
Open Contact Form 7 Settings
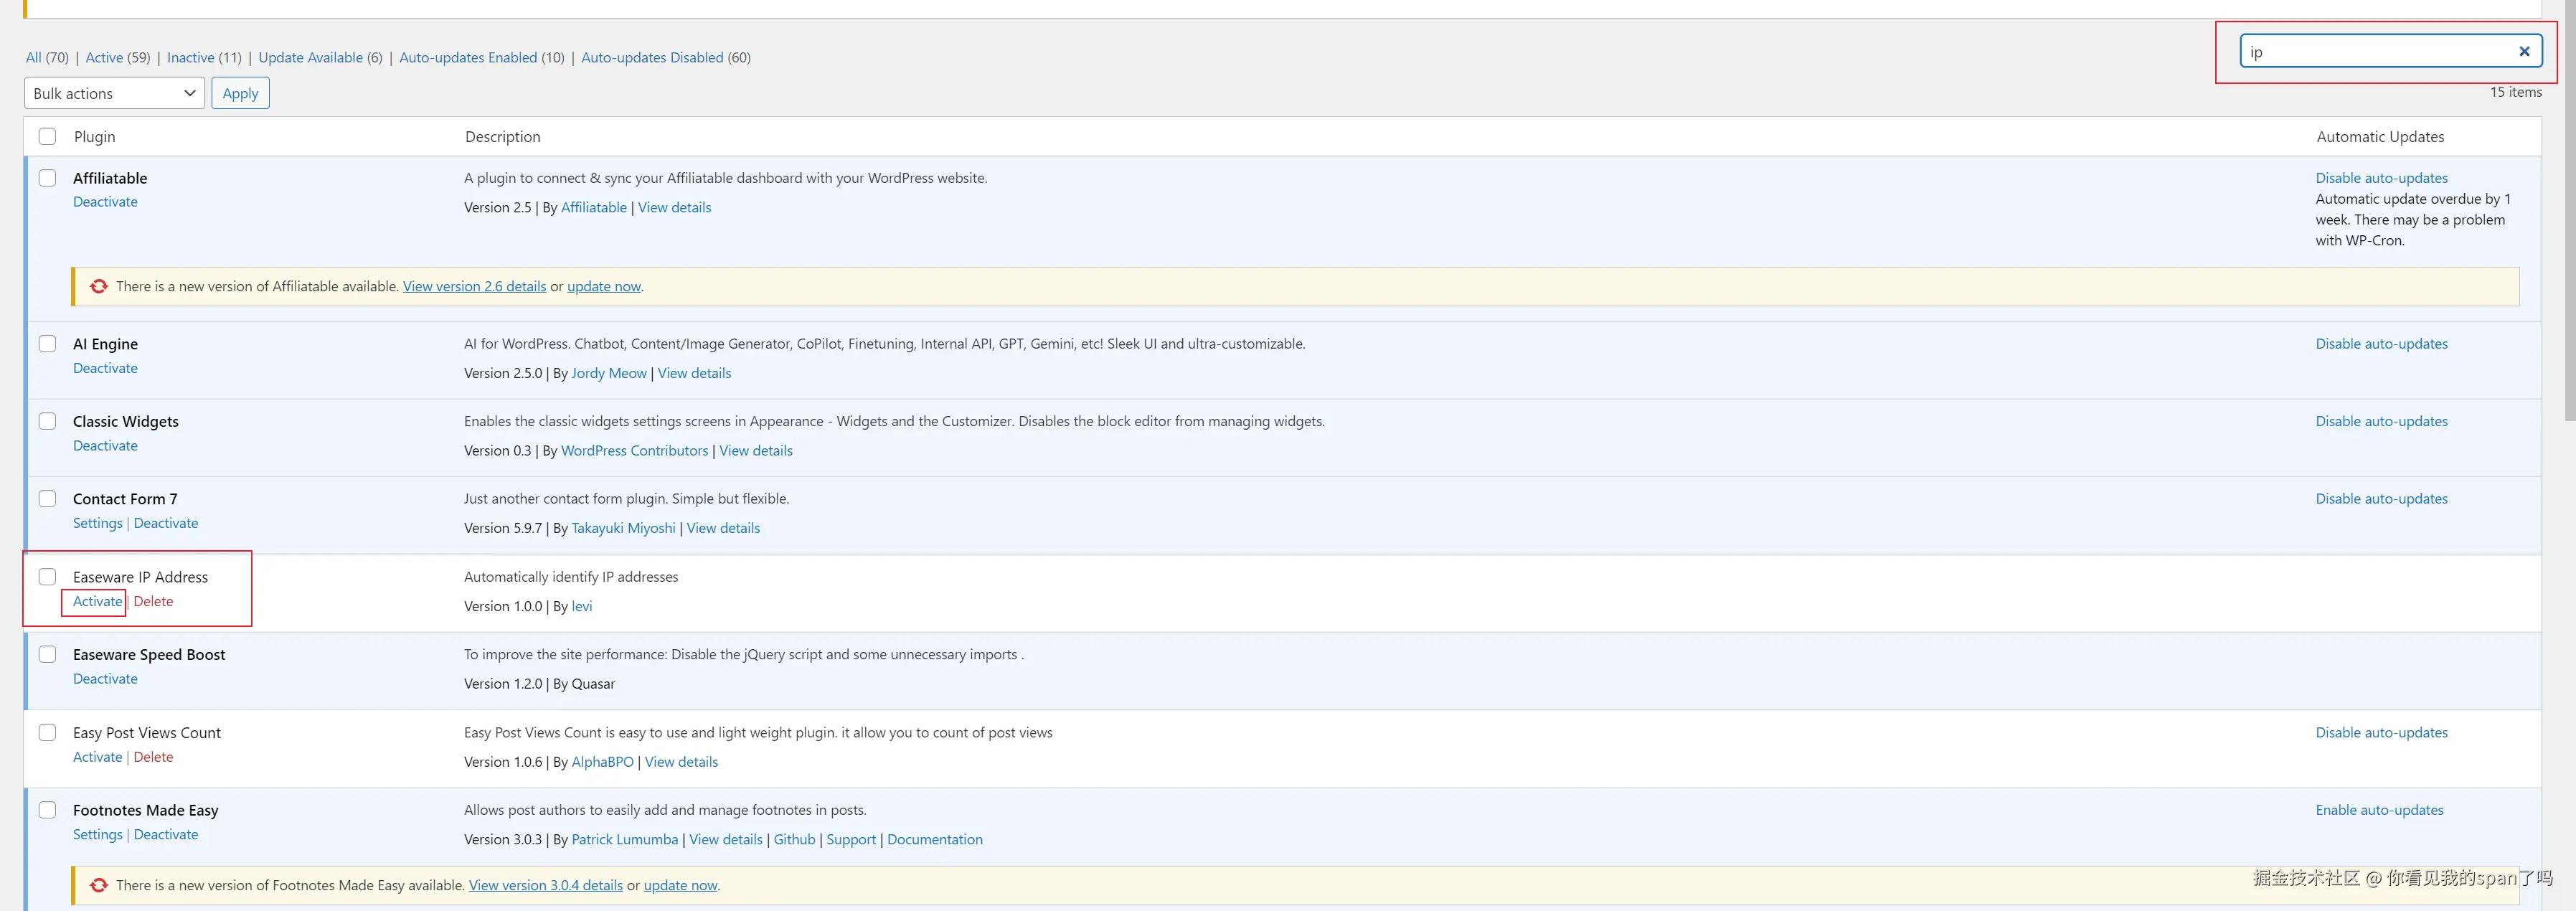[97, 524]
